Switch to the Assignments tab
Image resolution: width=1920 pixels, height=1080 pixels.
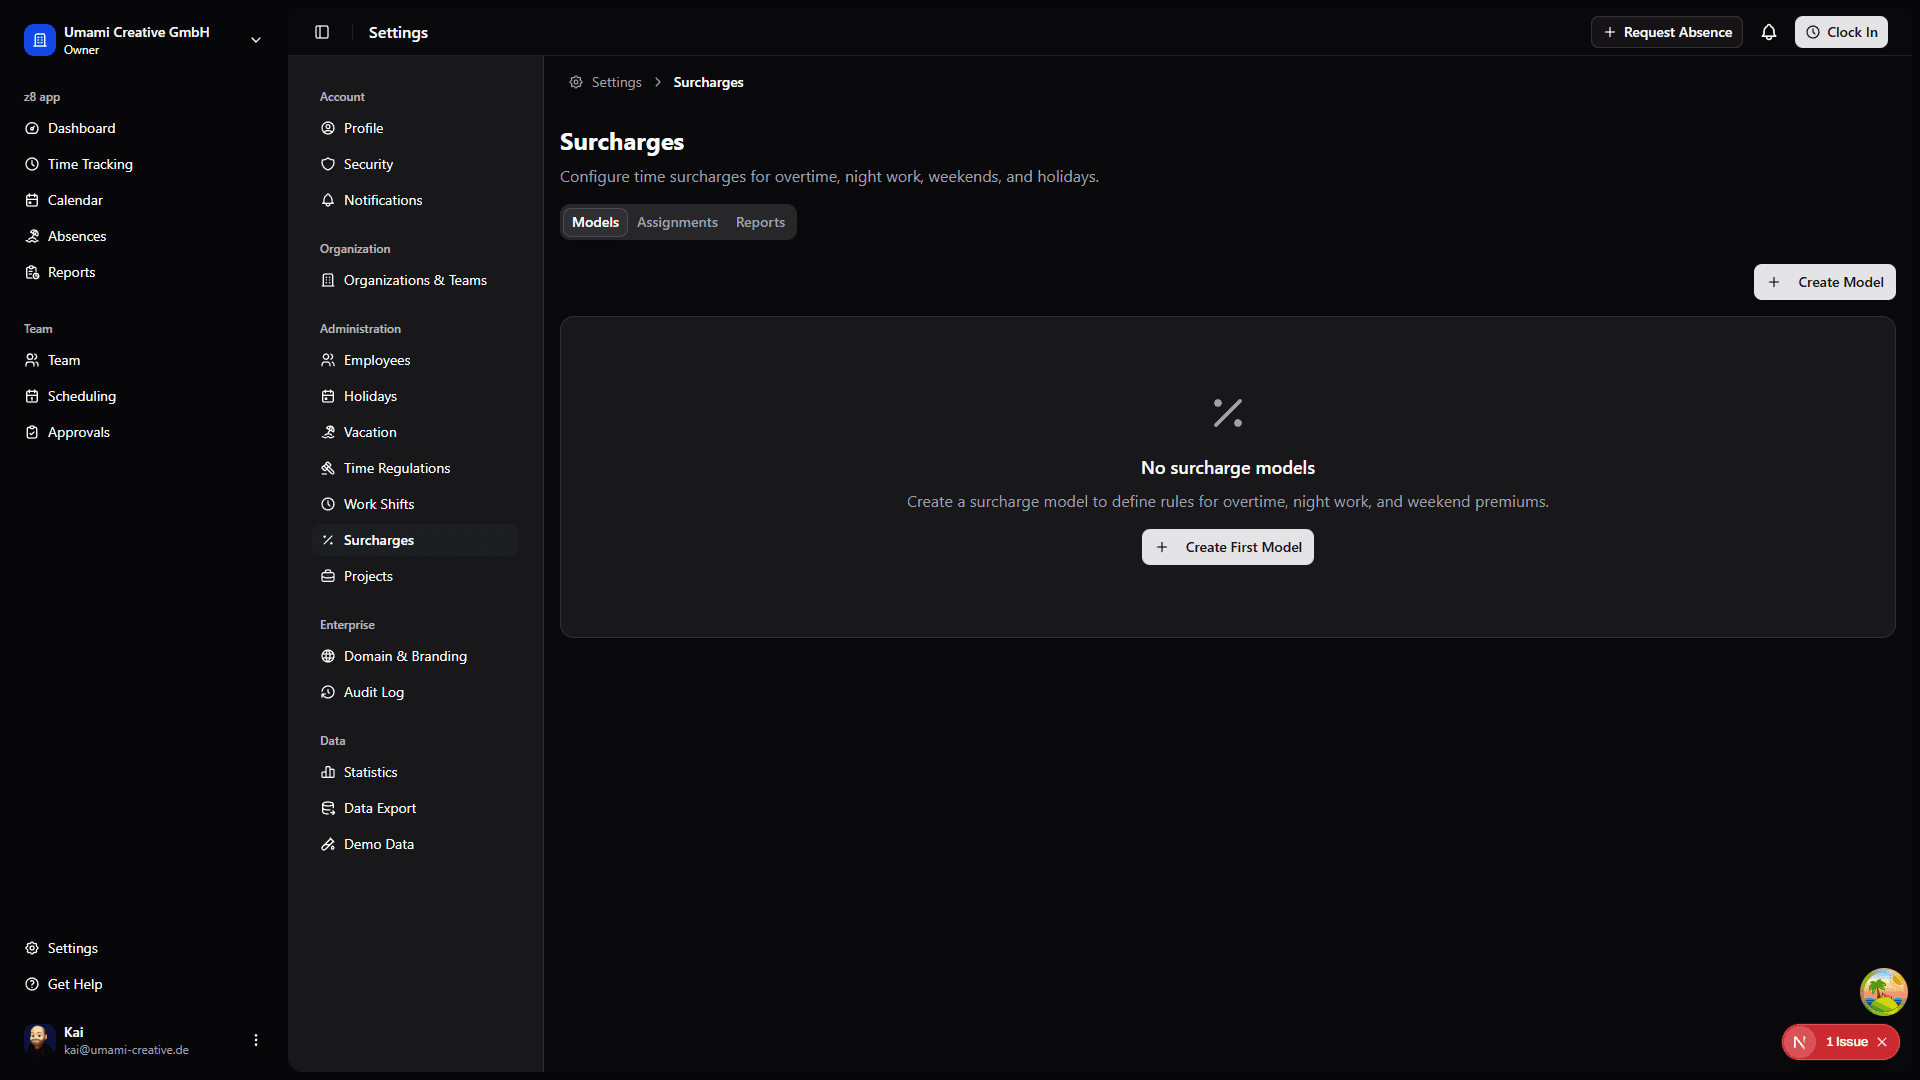677,222
